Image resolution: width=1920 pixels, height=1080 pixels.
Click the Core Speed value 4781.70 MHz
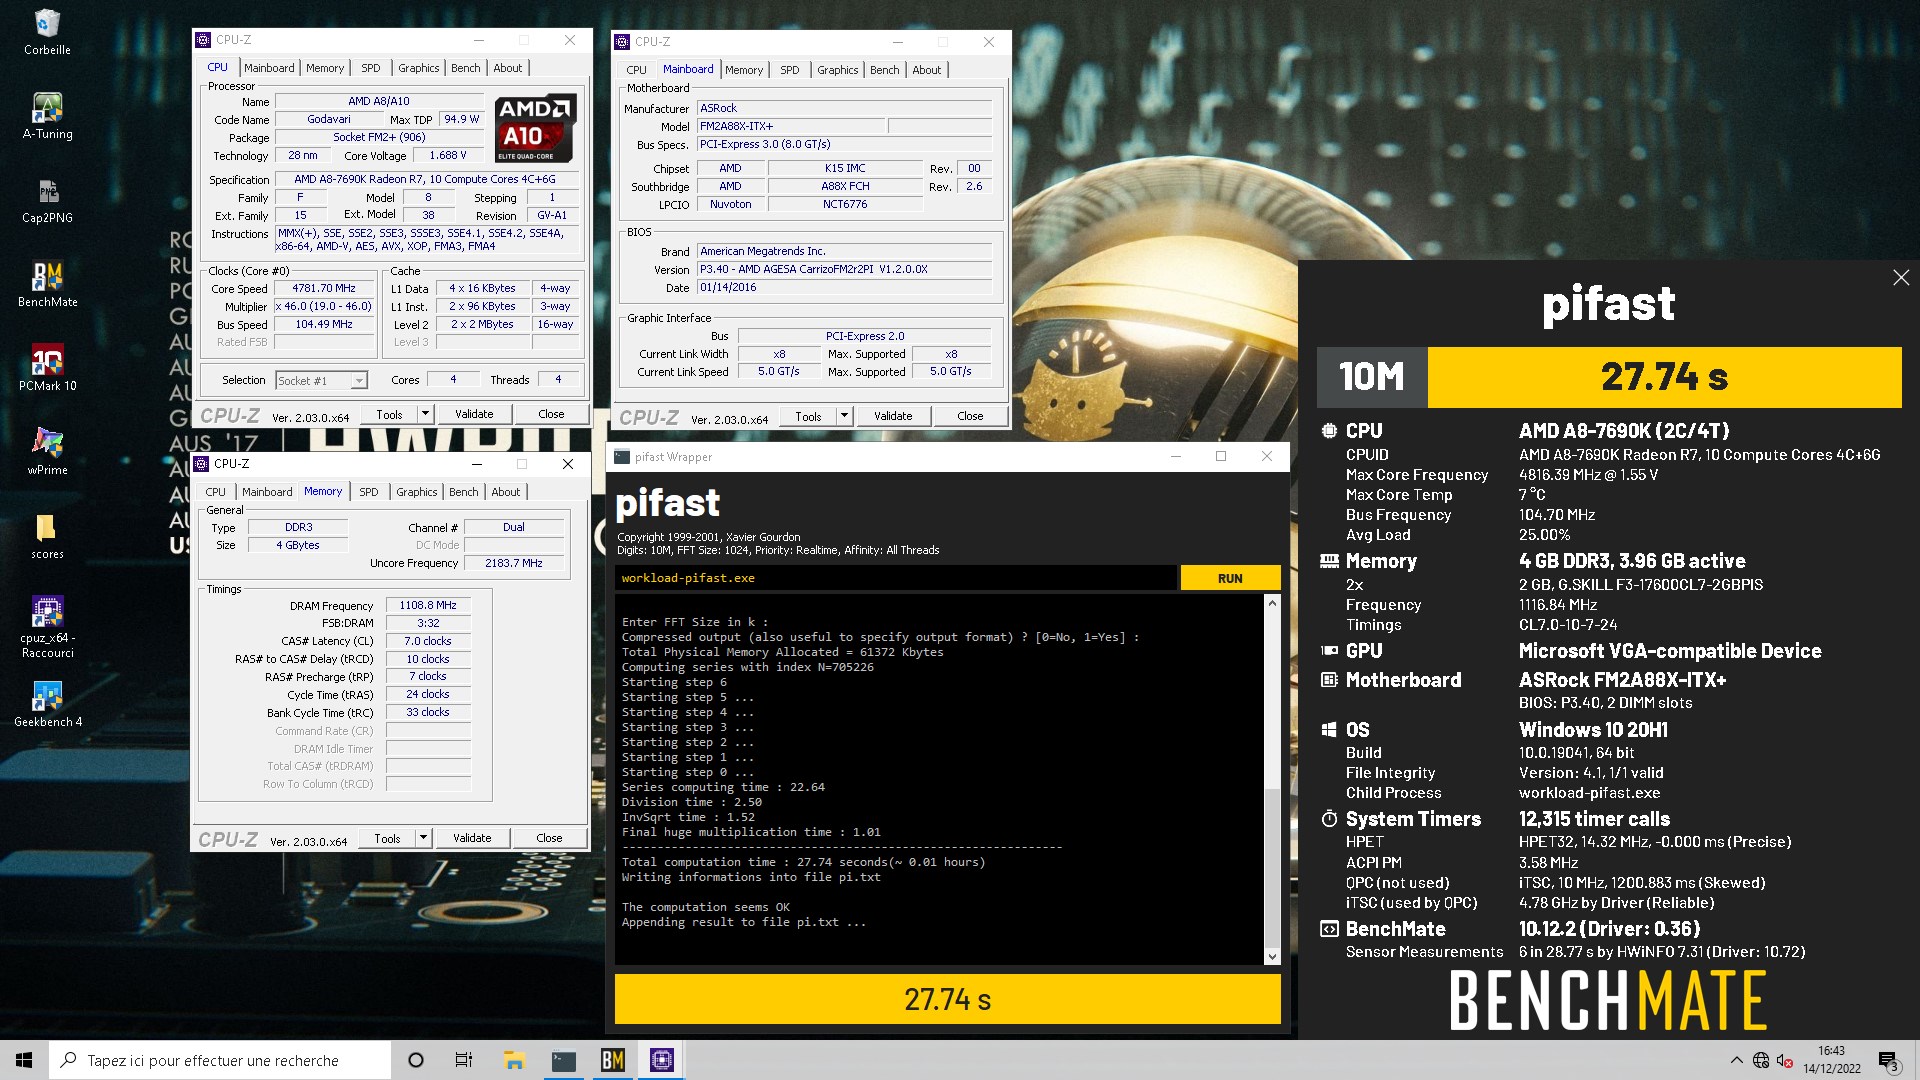click(324, 288)
